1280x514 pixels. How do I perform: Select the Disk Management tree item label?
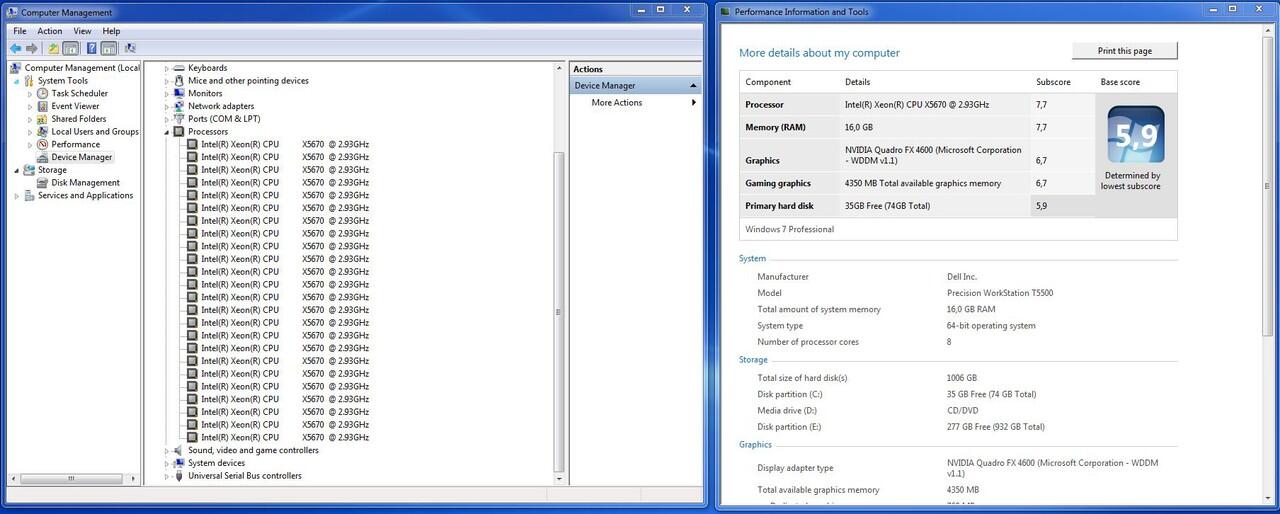(86, 183)
